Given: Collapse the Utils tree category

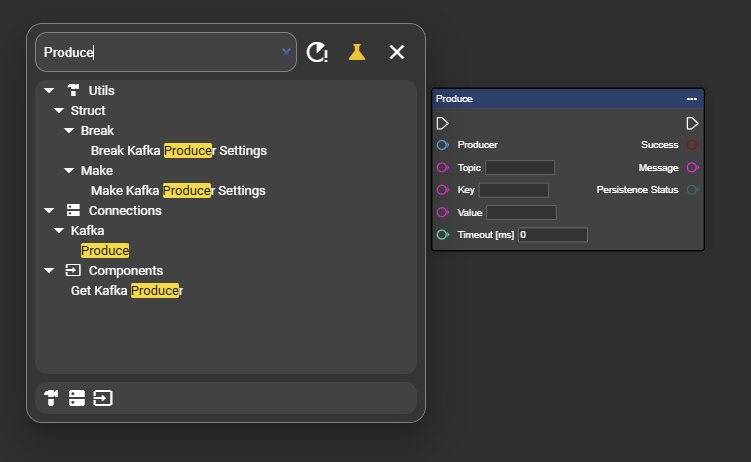Looking at the screenshot, I should 49,91.
